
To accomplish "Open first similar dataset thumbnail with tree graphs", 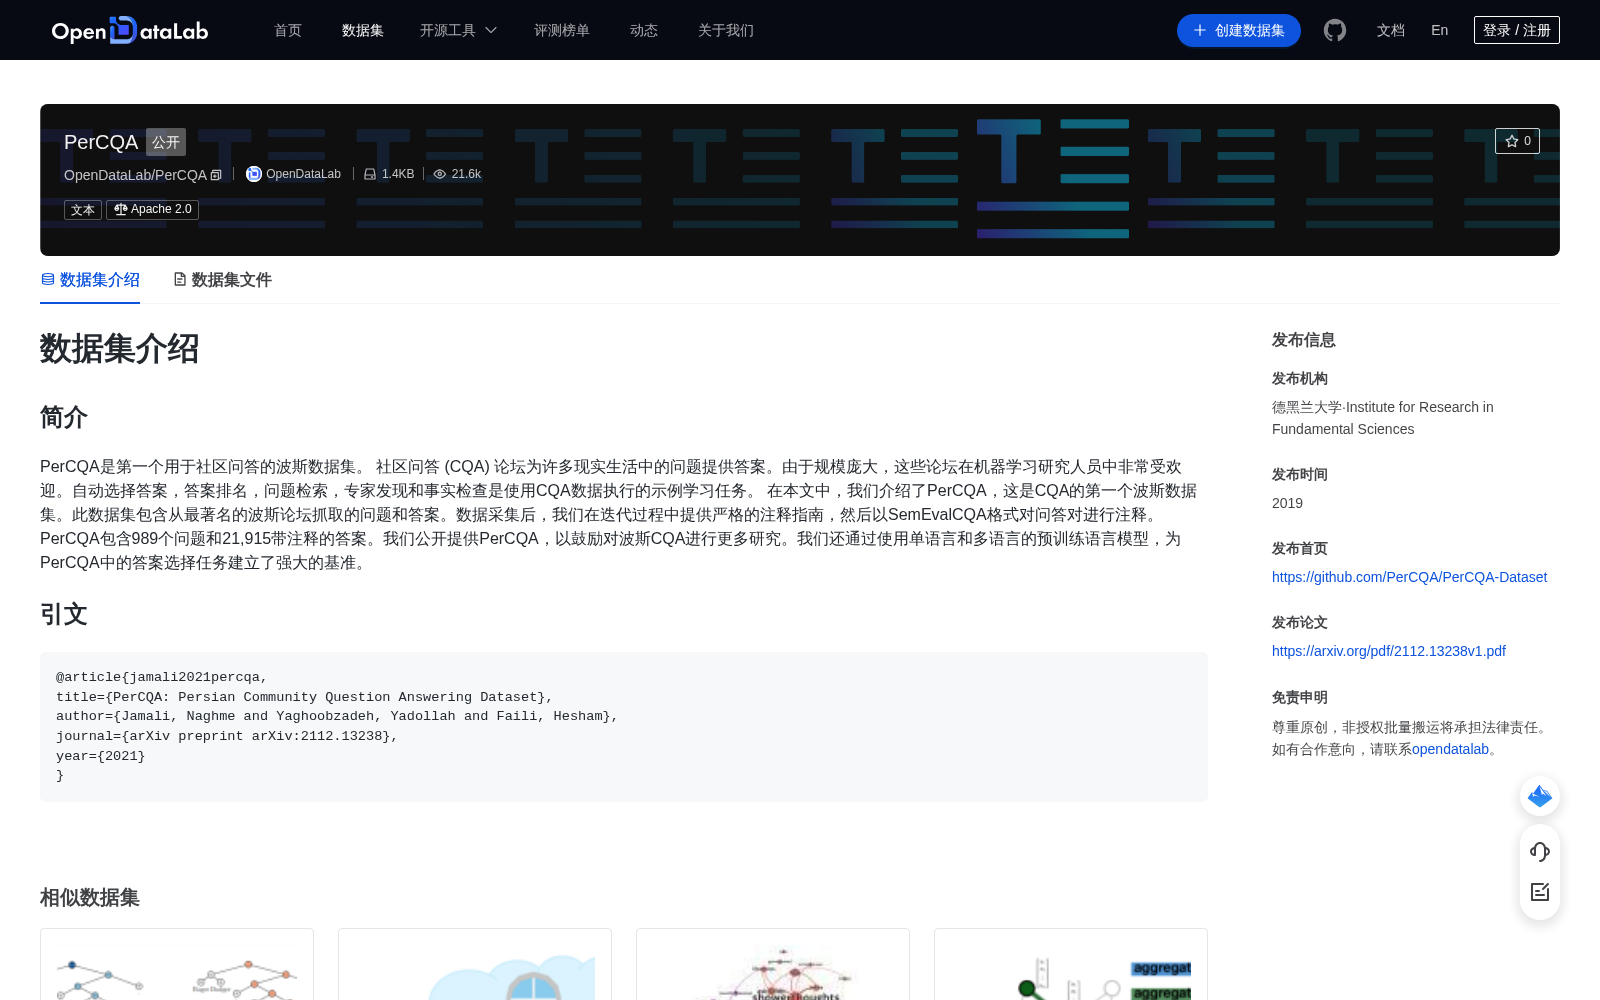I will pos(177,965).
